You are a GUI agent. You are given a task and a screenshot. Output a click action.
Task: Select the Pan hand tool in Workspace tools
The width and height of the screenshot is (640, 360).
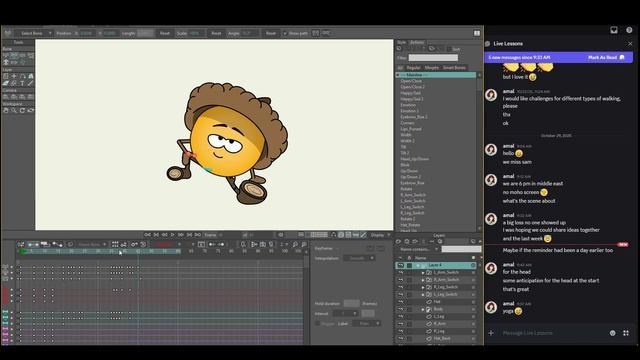[x=6, y=111]
